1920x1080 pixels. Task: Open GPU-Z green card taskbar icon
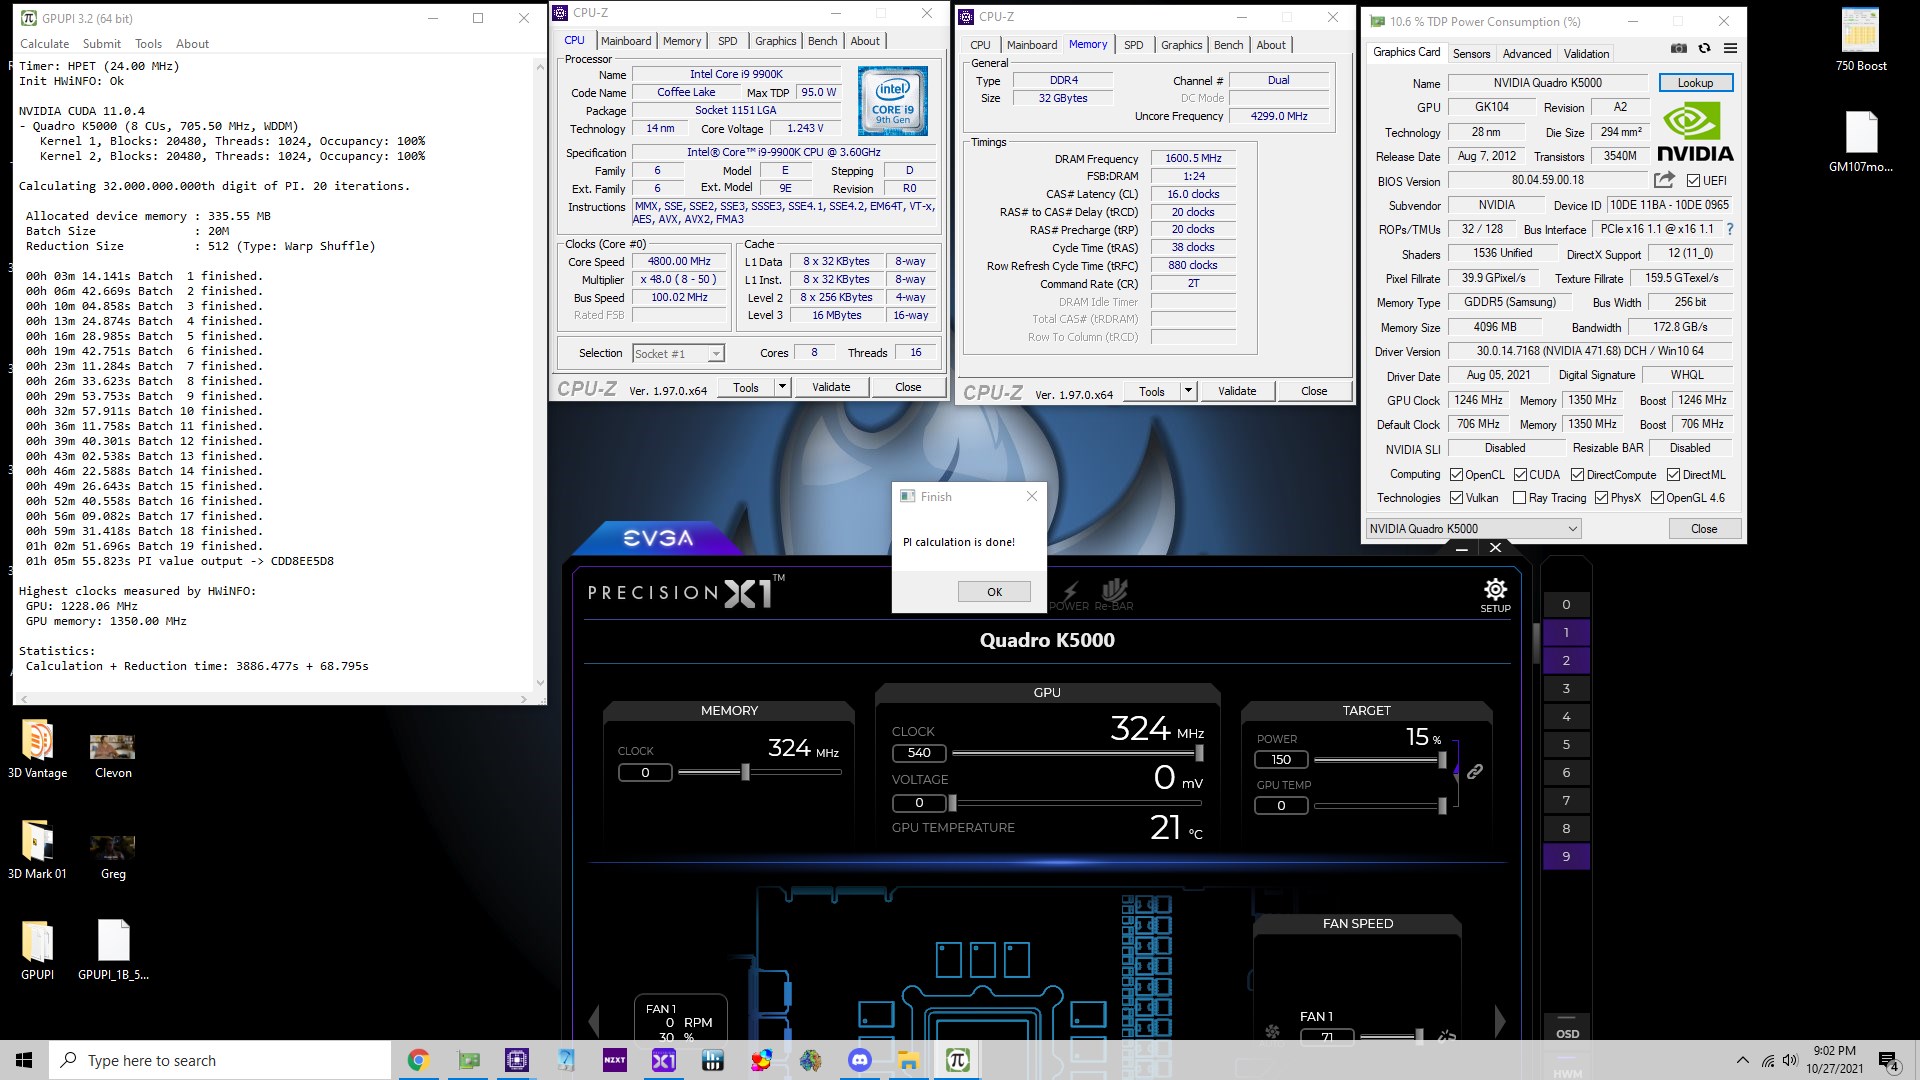coord(468,1060)
